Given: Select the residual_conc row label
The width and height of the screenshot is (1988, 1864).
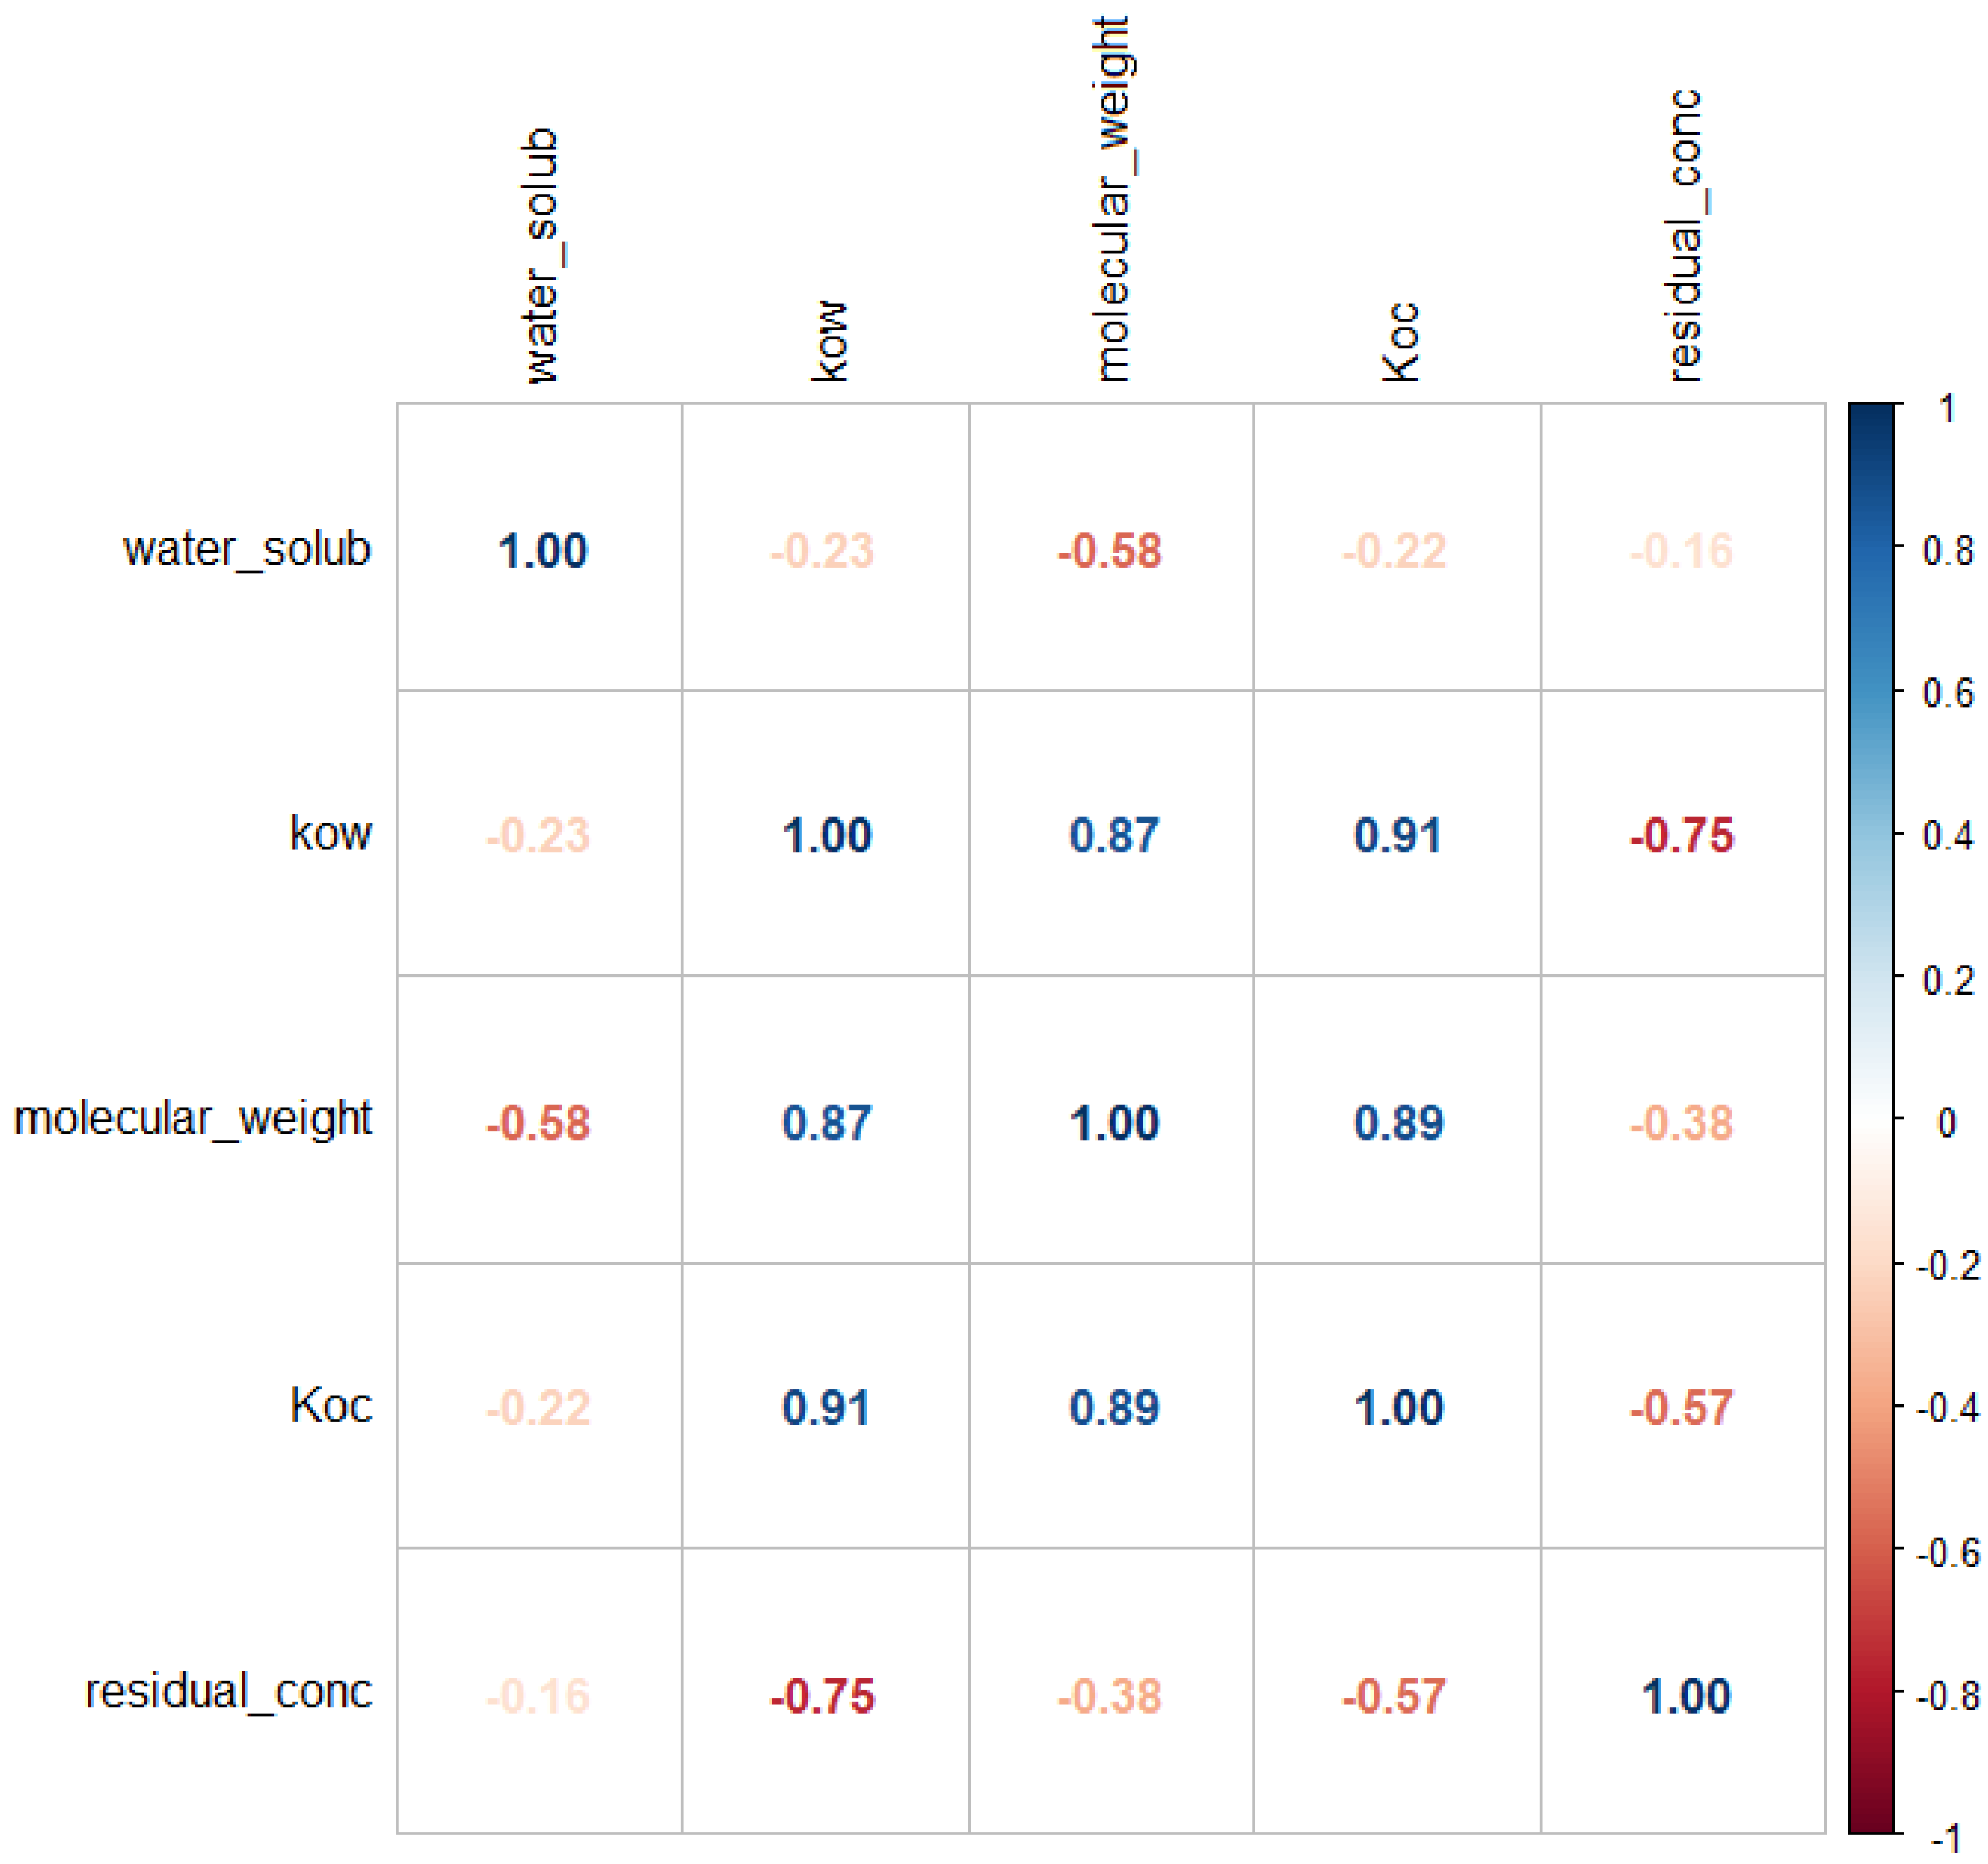Looking at the screenshot, I should tap(228, 1691).
